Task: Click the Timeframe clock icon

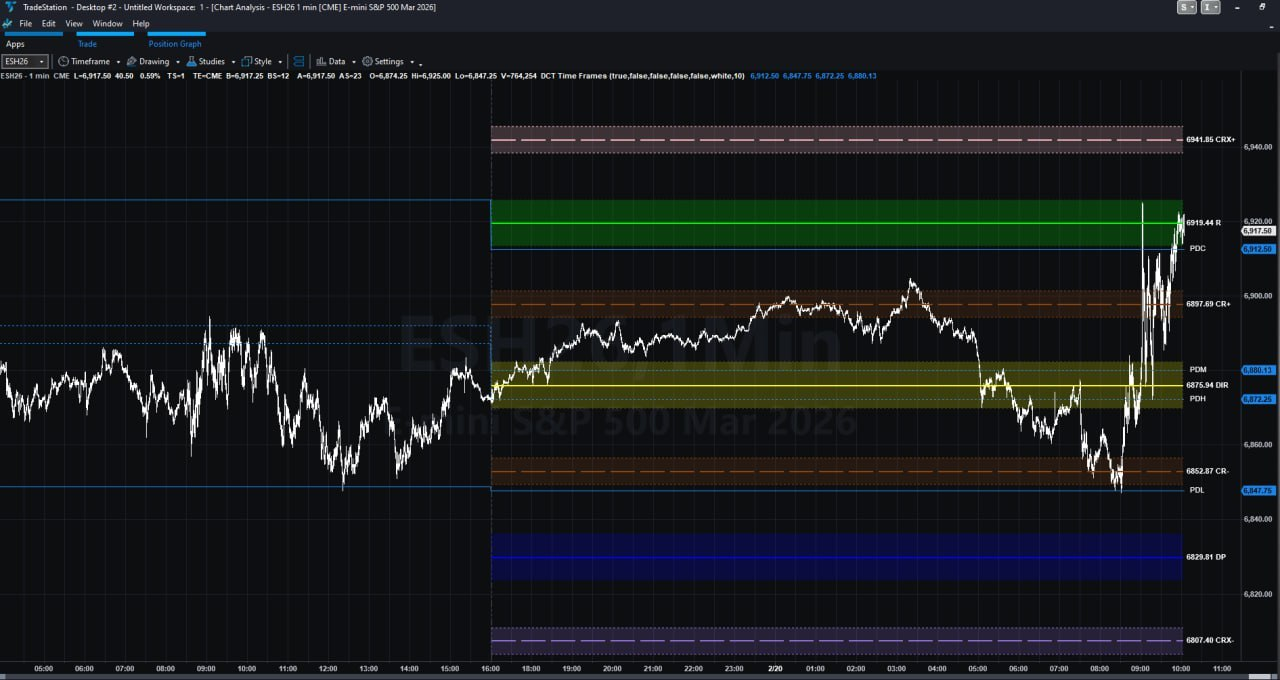Action: coord(63,61)
